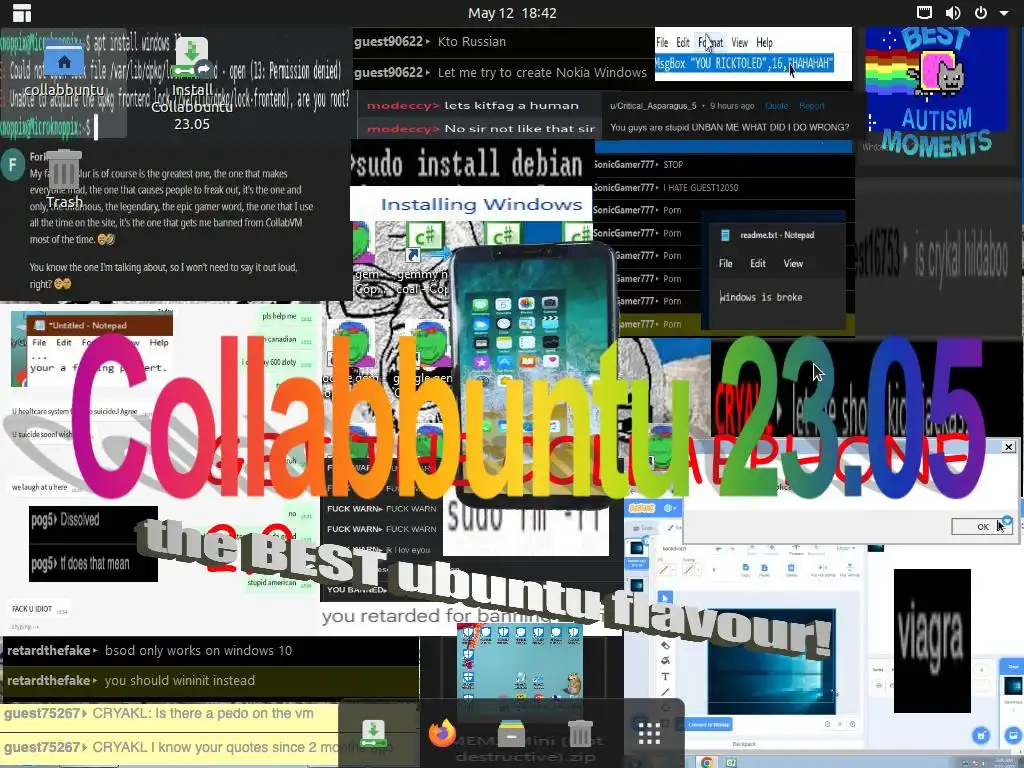Image resolution: width=1024 pixels, height=768 pixels.
Task: Click the volume speaker icon in top bar
Action: pos(953,12)
